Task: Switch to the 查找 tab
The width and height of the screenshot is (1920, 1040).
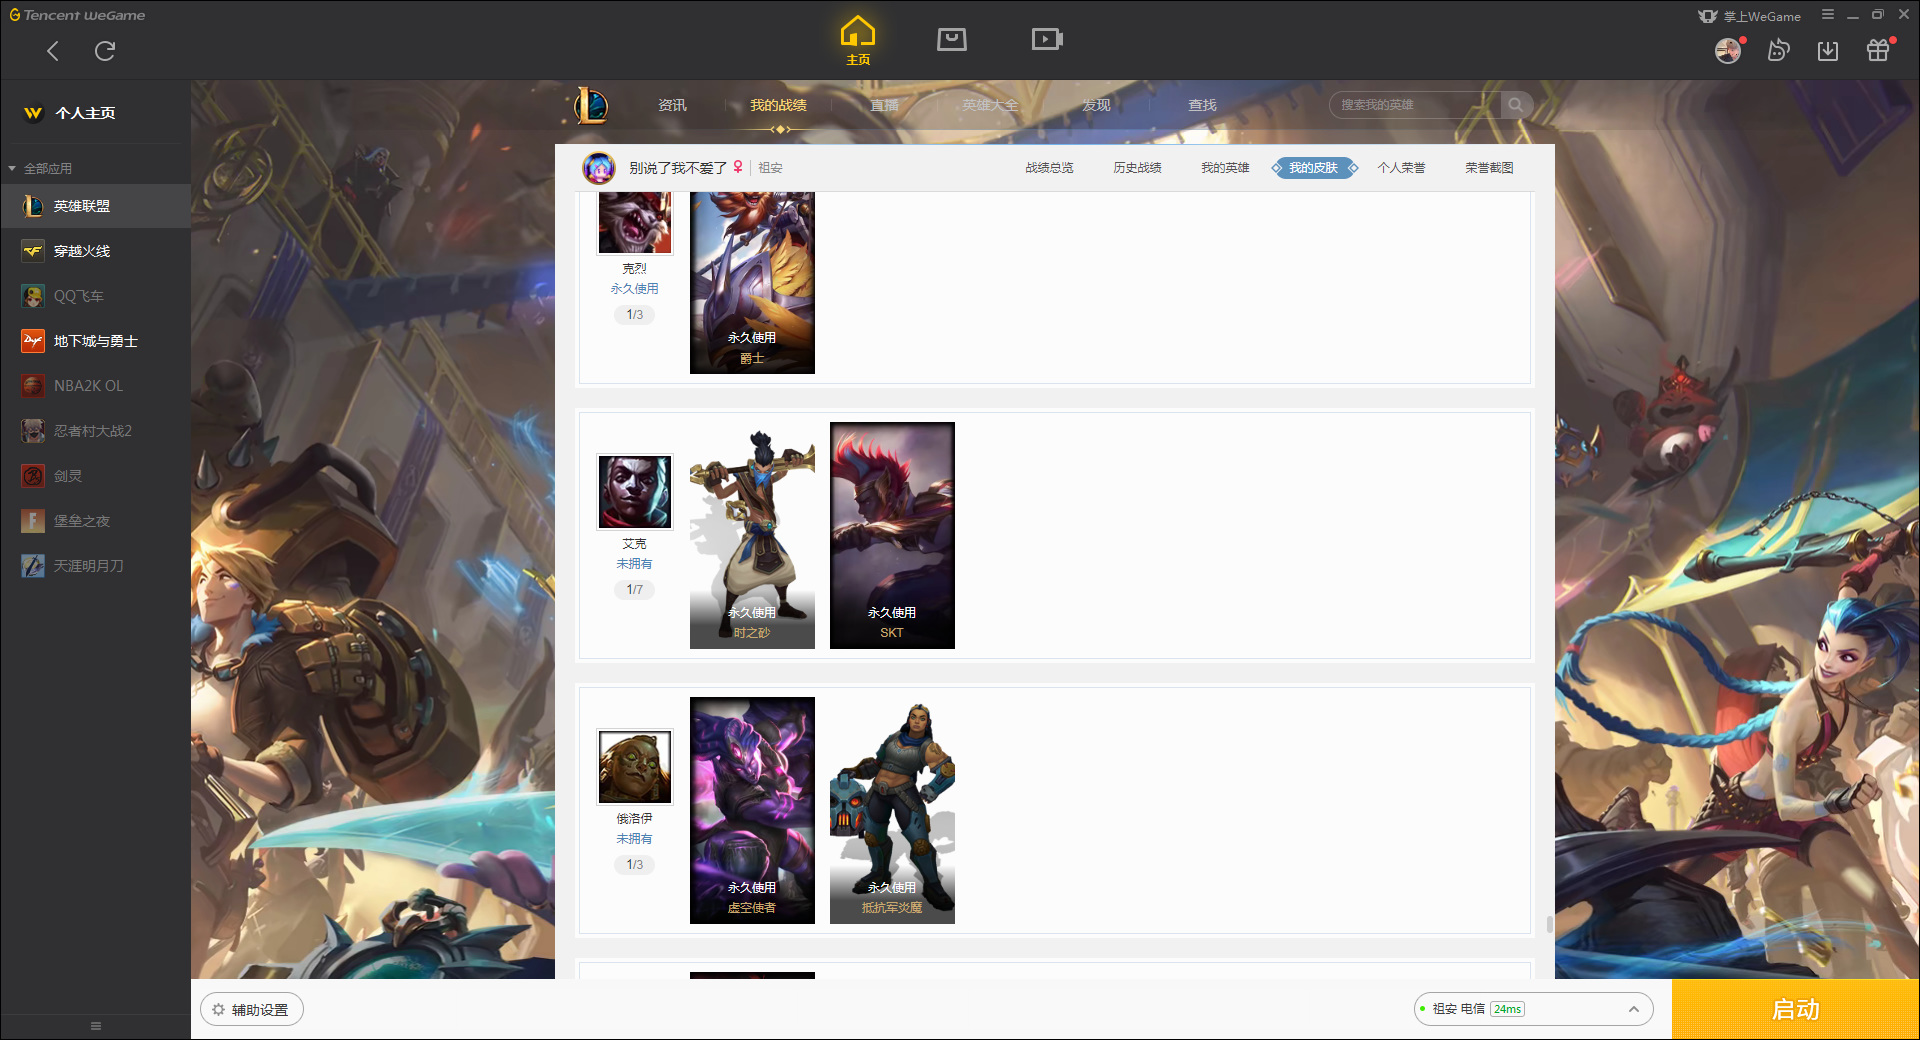Action: 1202,105
